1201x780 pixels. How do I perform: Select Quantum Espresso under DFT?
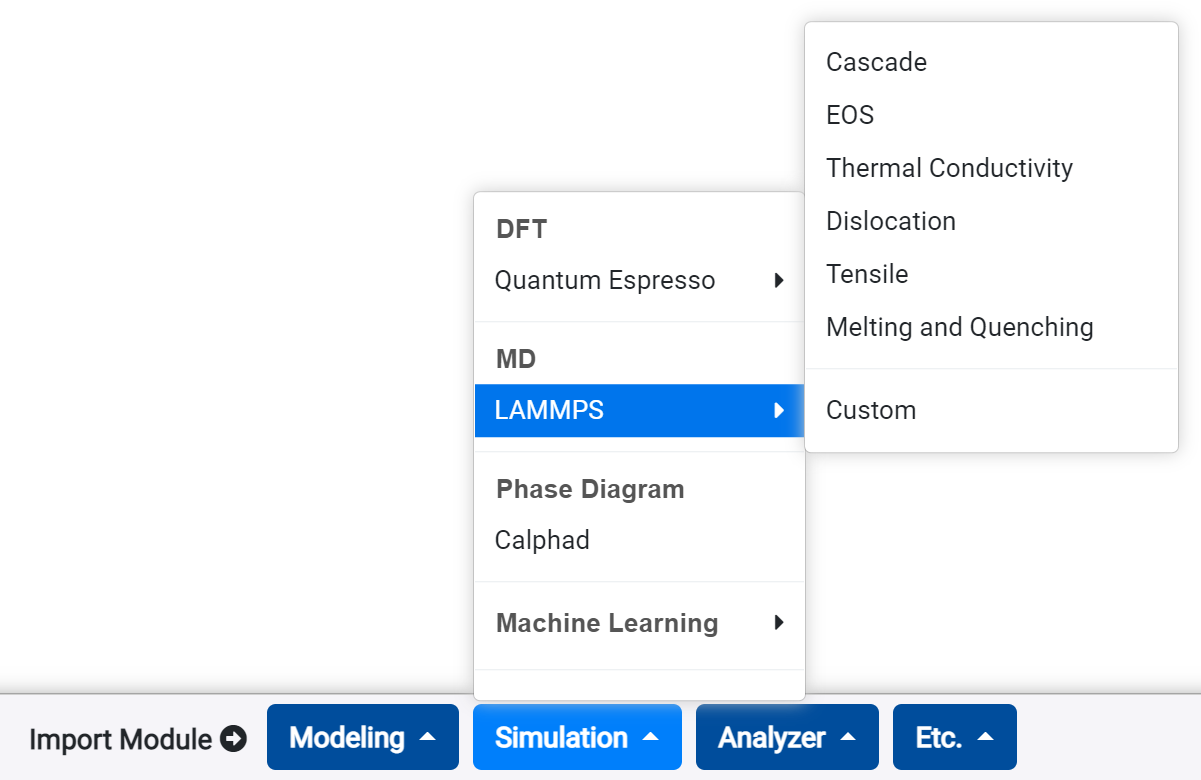(605, 280)
